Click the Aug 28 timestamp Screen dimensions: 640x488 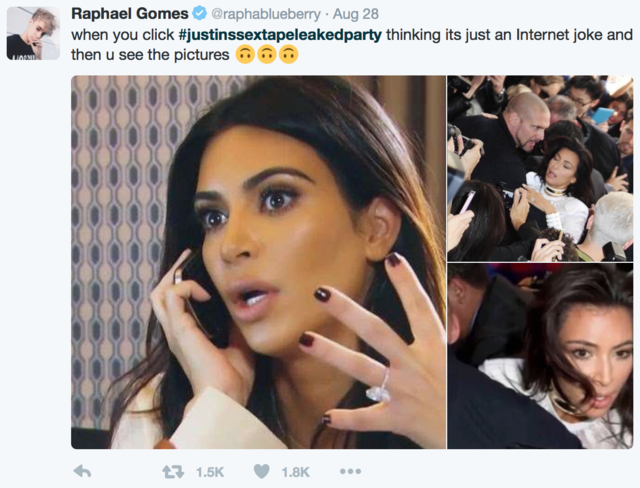click(356, 14)
